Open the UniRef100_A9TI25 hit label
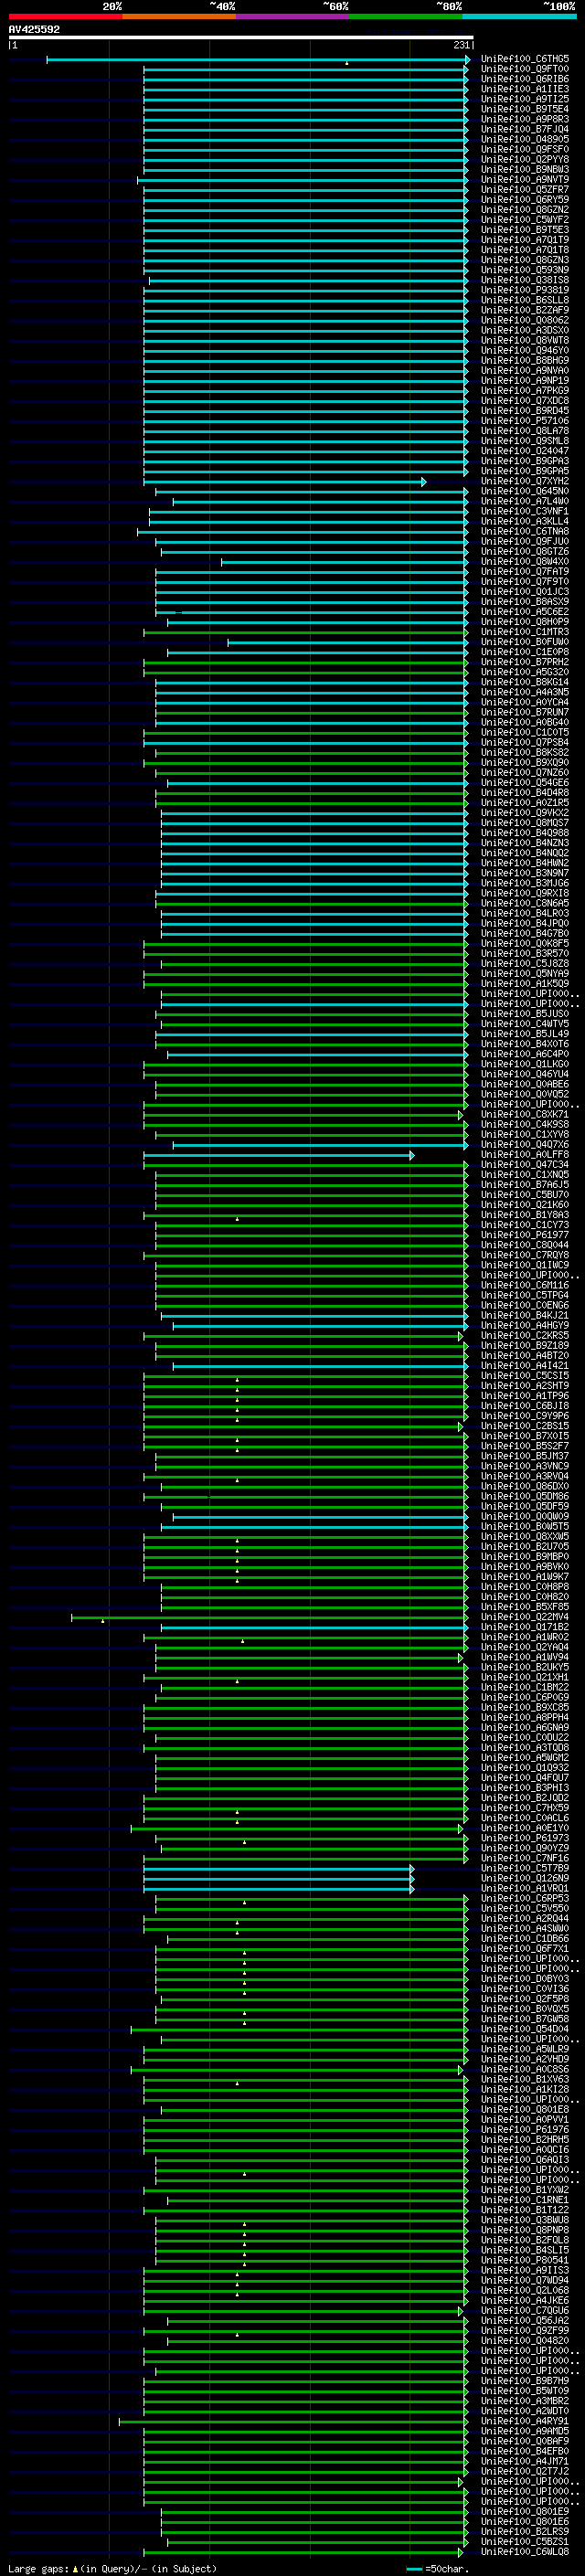 pyautogui.click(x=525, y=100)
